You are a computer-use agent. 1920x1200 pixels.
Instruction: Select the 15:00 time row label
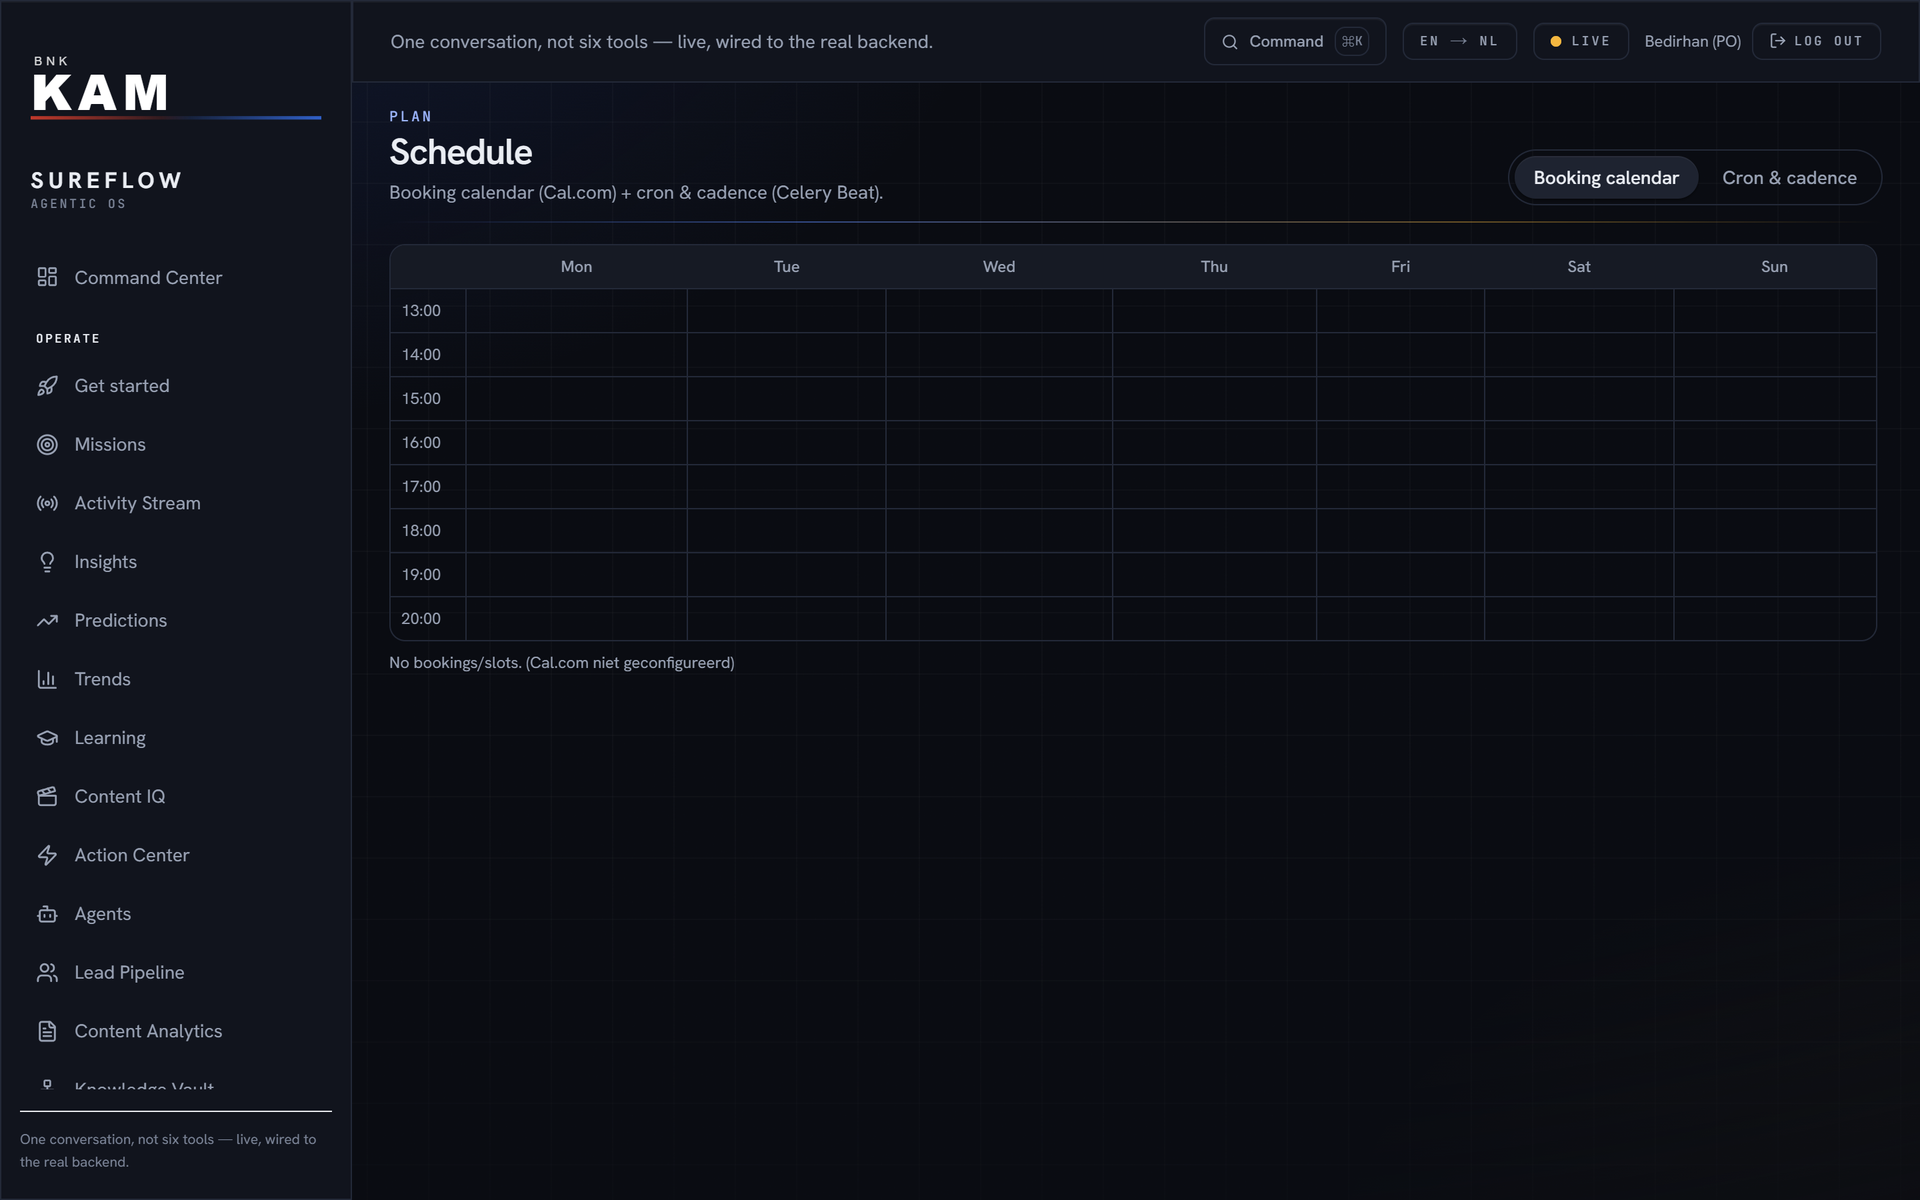[421, 399]
